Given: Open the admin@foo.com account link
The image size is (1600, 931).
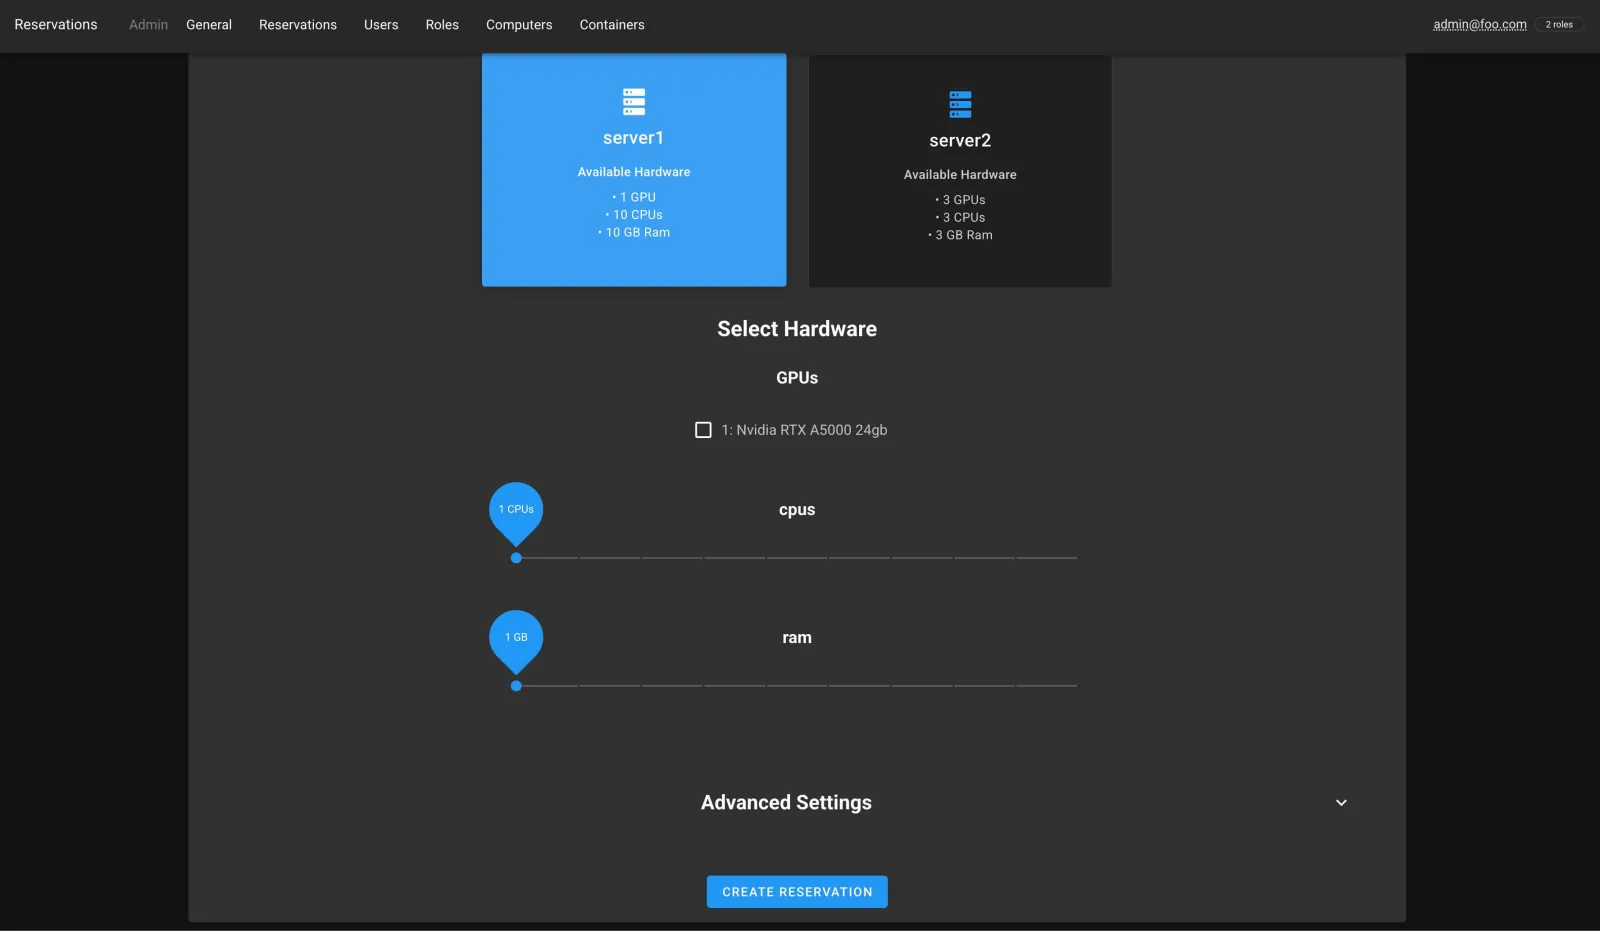Looking at the screenshot, I should click(1480, 25).
